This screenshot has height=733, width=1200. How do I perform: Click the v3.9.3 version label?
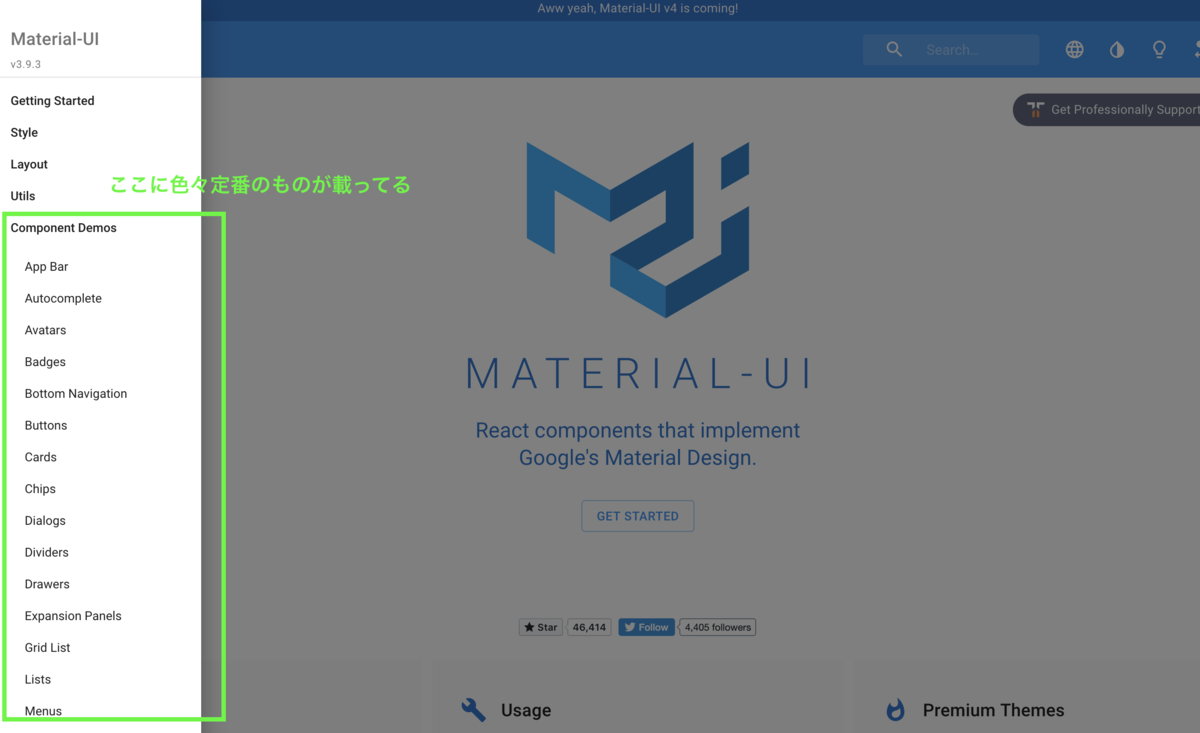[26, 64]
